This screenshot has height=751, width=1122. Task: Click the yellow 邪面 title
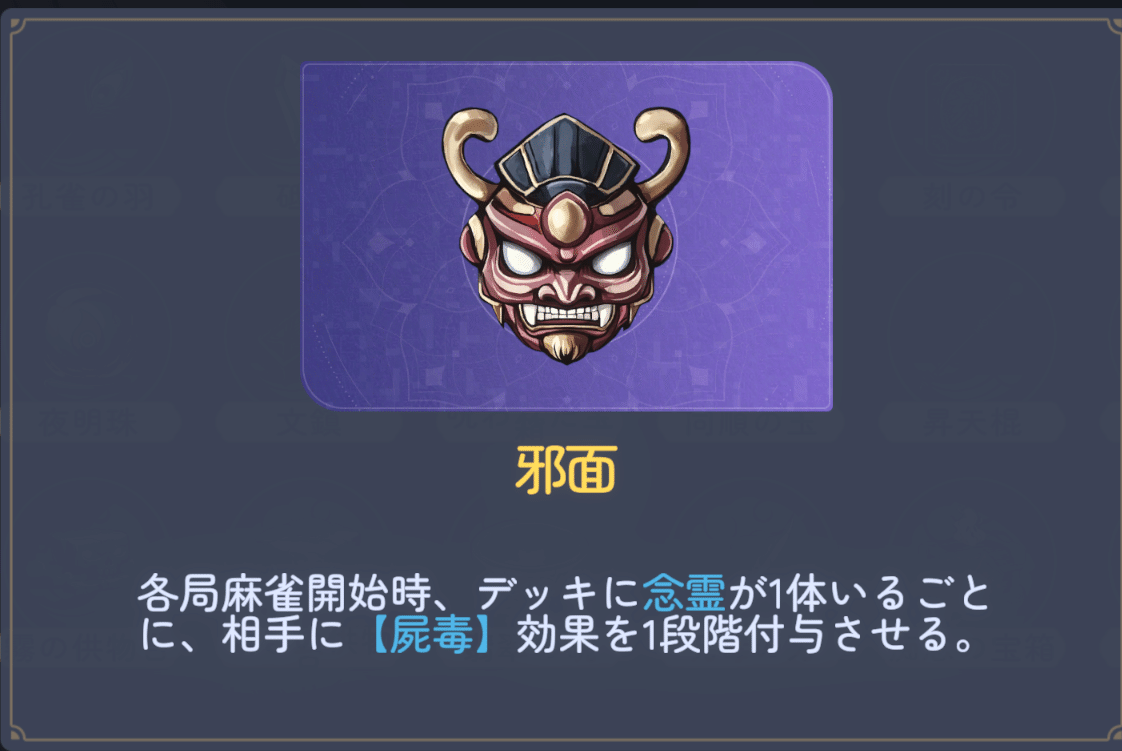click(566, 470)
